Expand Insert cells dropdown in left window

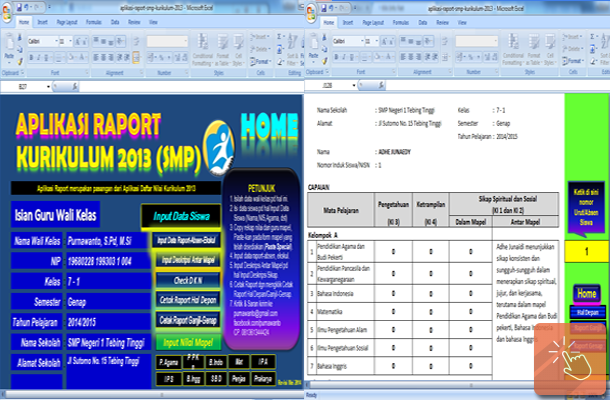[x=268, y=37]
